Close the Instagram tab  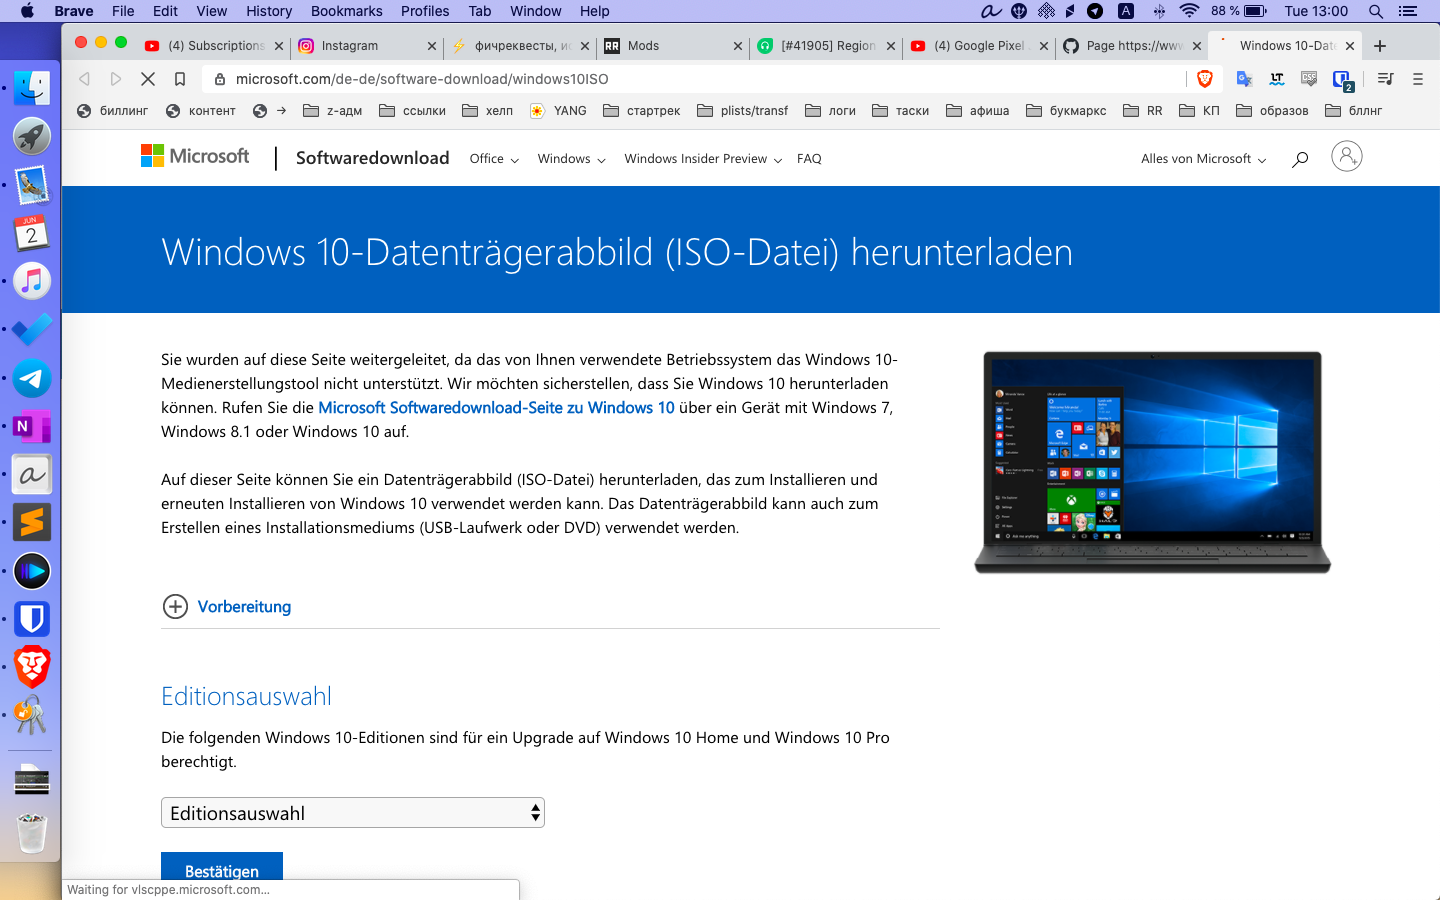[432, 46]
